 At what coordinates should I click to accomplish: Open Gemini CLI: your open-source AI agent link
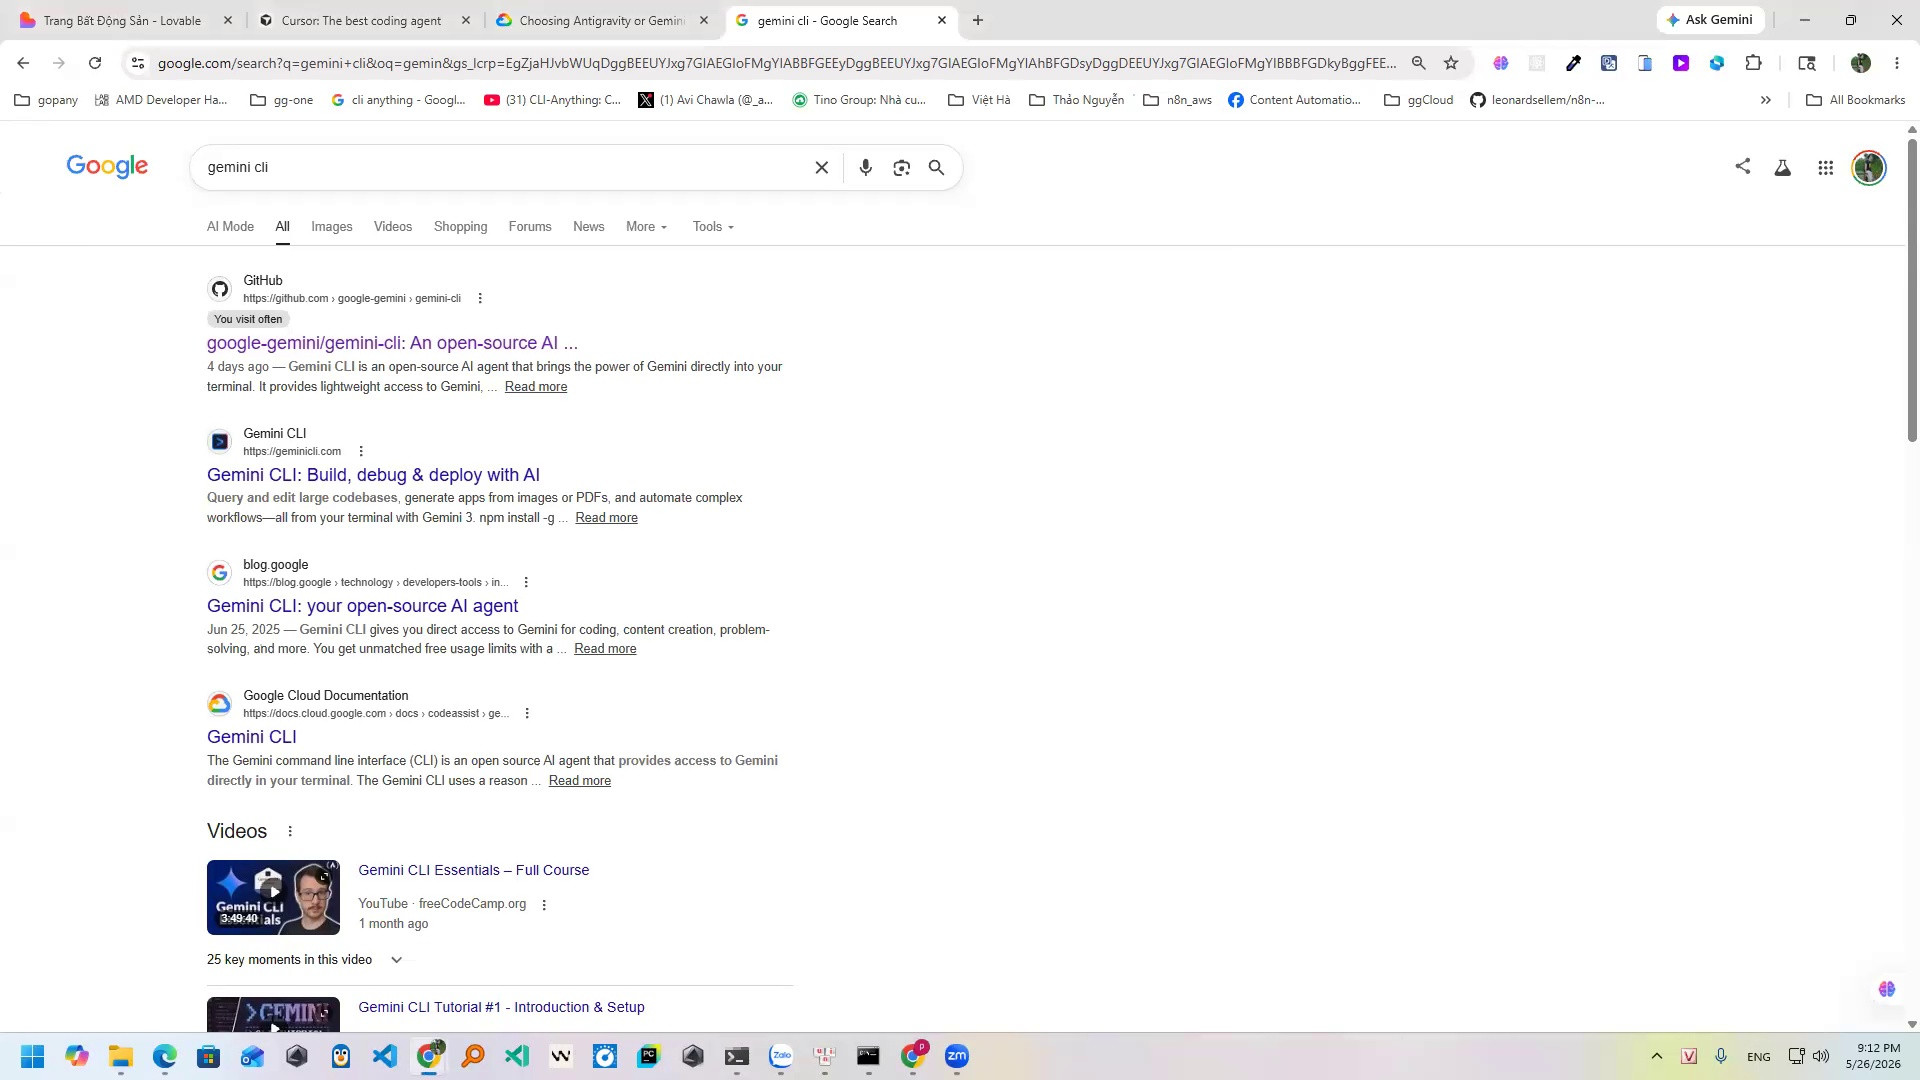[x=362, y=606]
